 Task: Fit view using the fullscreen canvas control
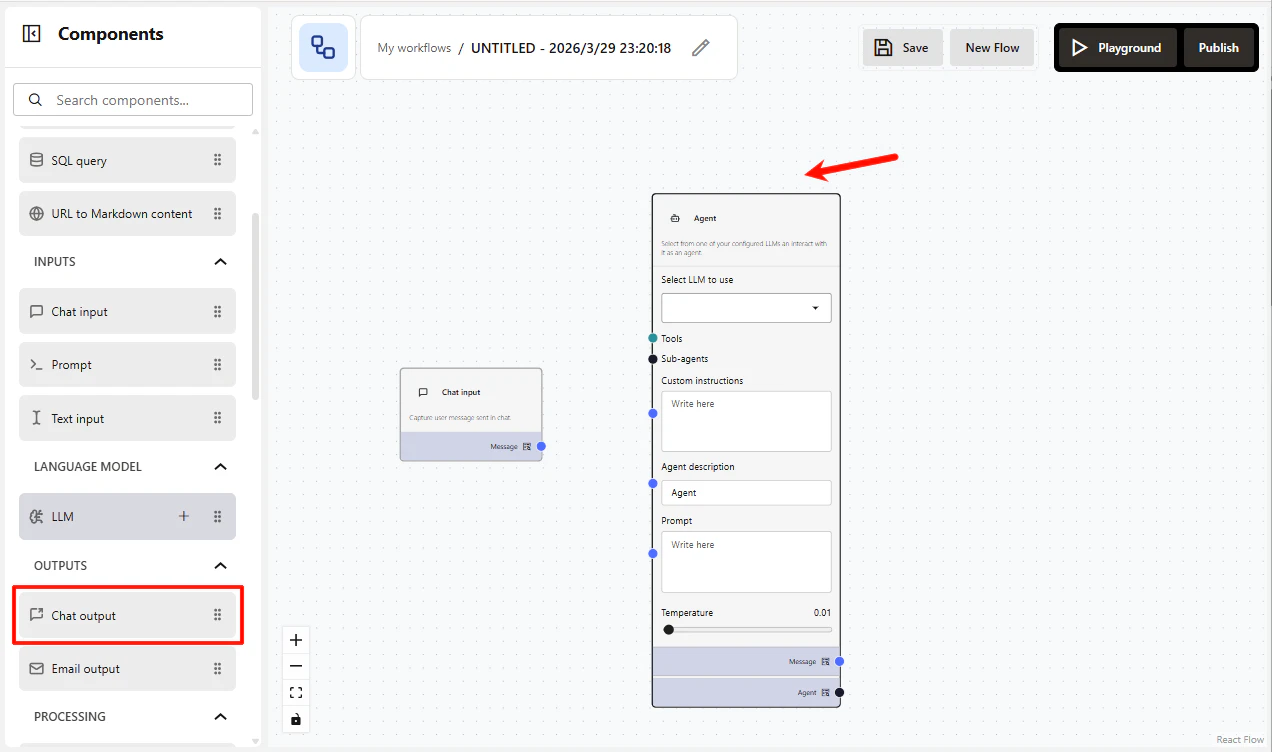click(x=296, y=692)
